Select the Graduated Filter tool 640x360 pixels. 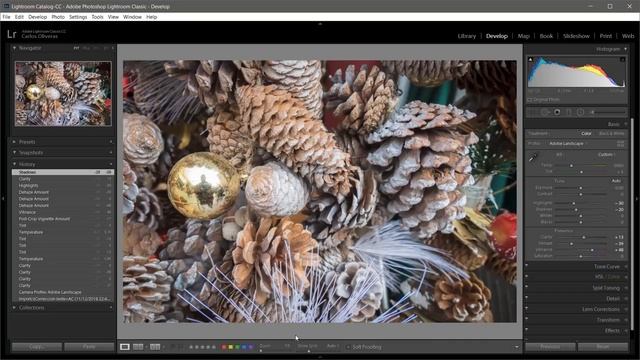tap(569, 112)
